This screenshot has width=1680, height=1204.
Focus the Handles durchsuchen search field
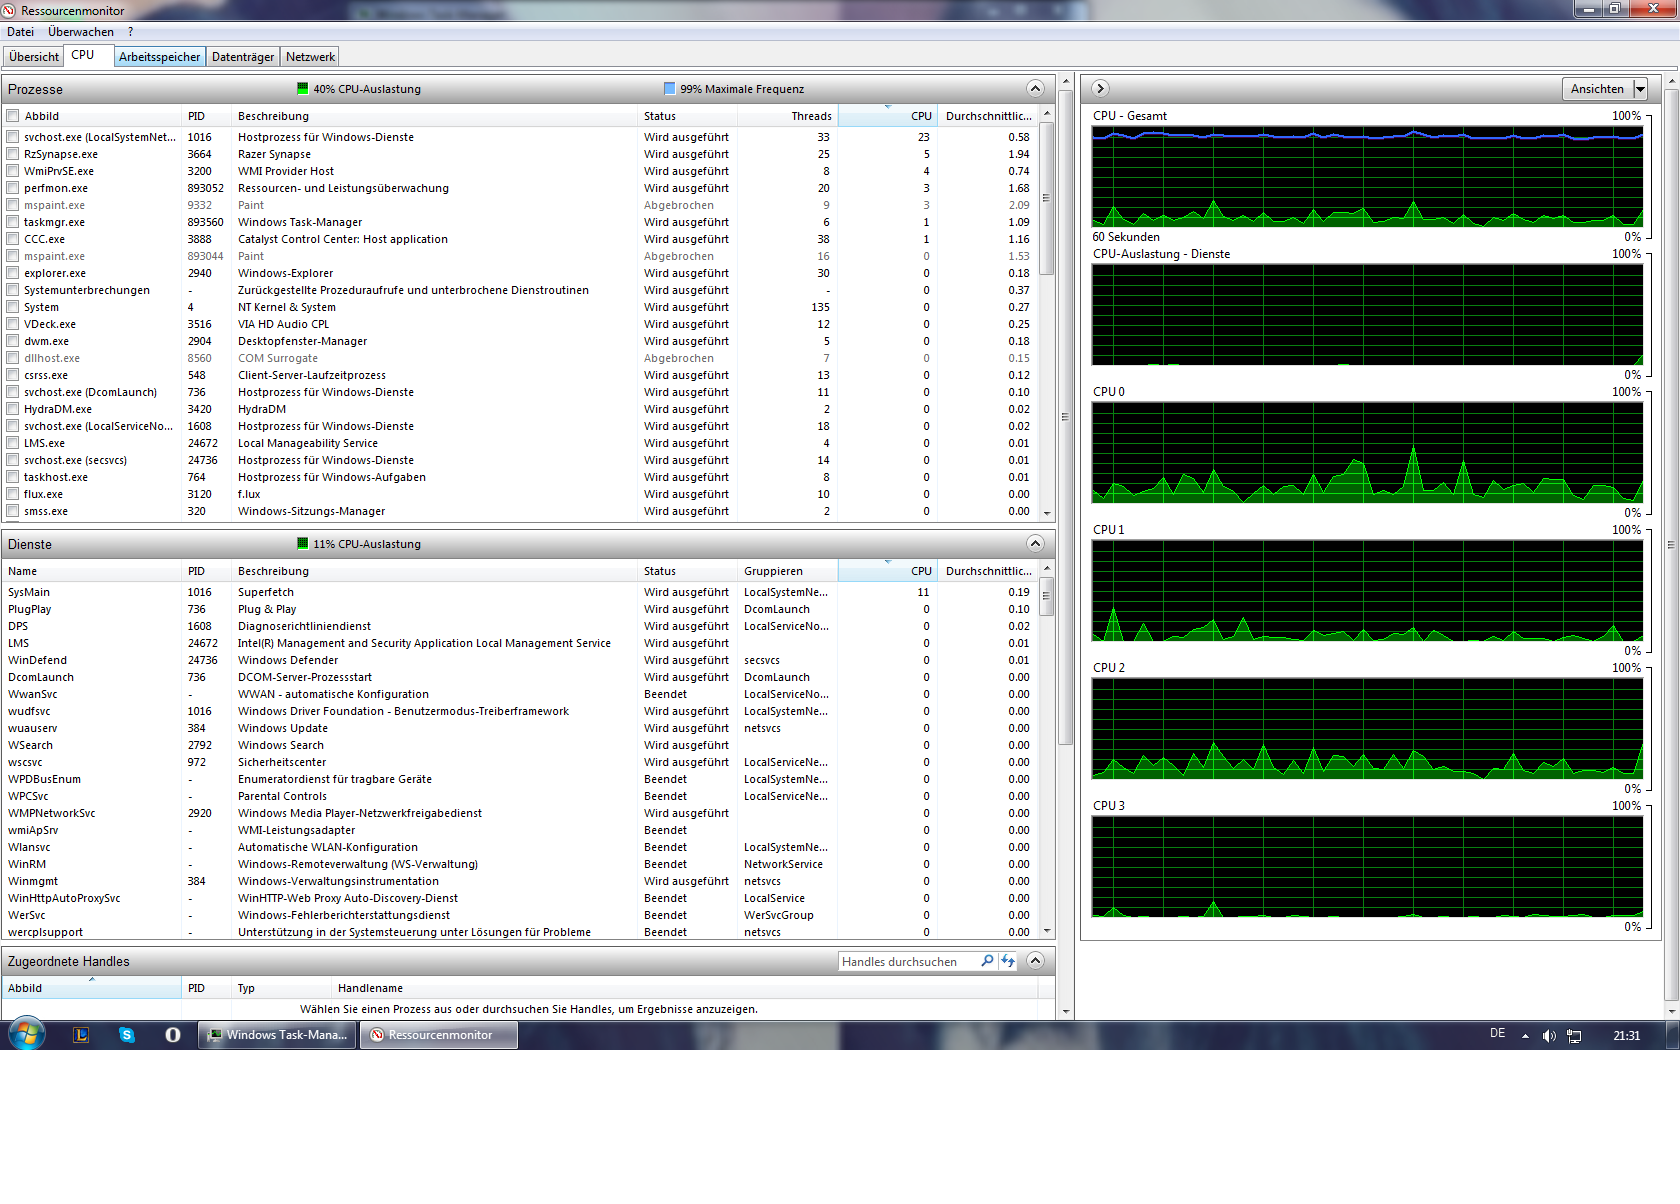909,961
